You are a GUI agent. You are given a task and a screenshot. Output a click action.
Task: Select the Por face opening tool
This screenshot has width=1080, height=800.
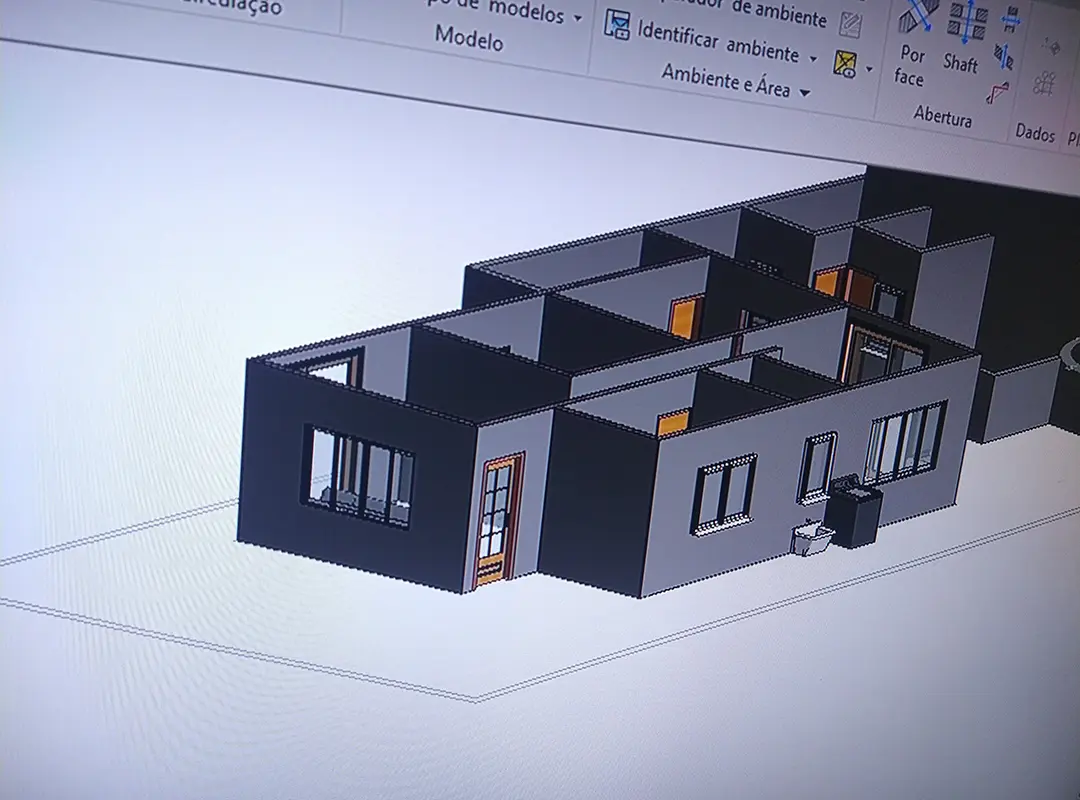click(912, 45)
